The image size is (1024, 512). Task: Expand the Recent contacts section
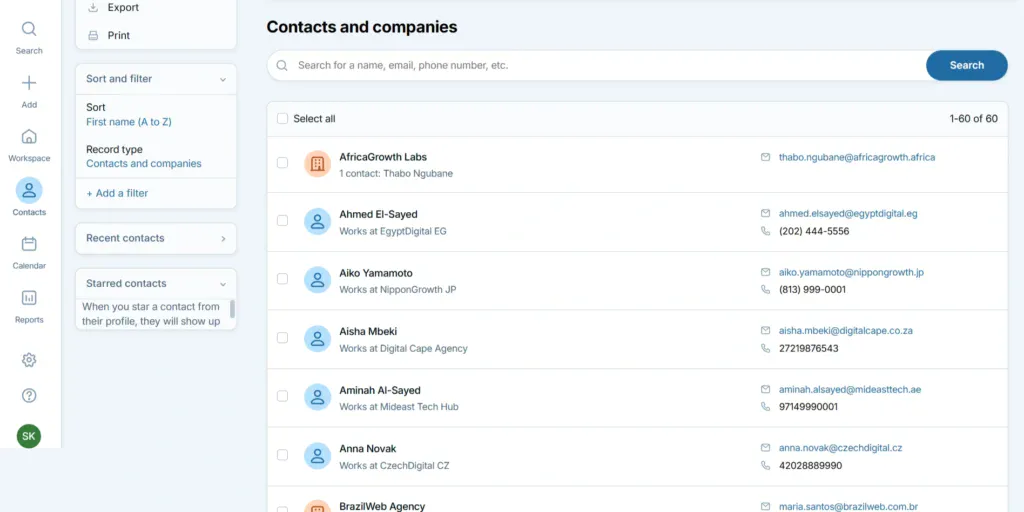click(223, 238)
